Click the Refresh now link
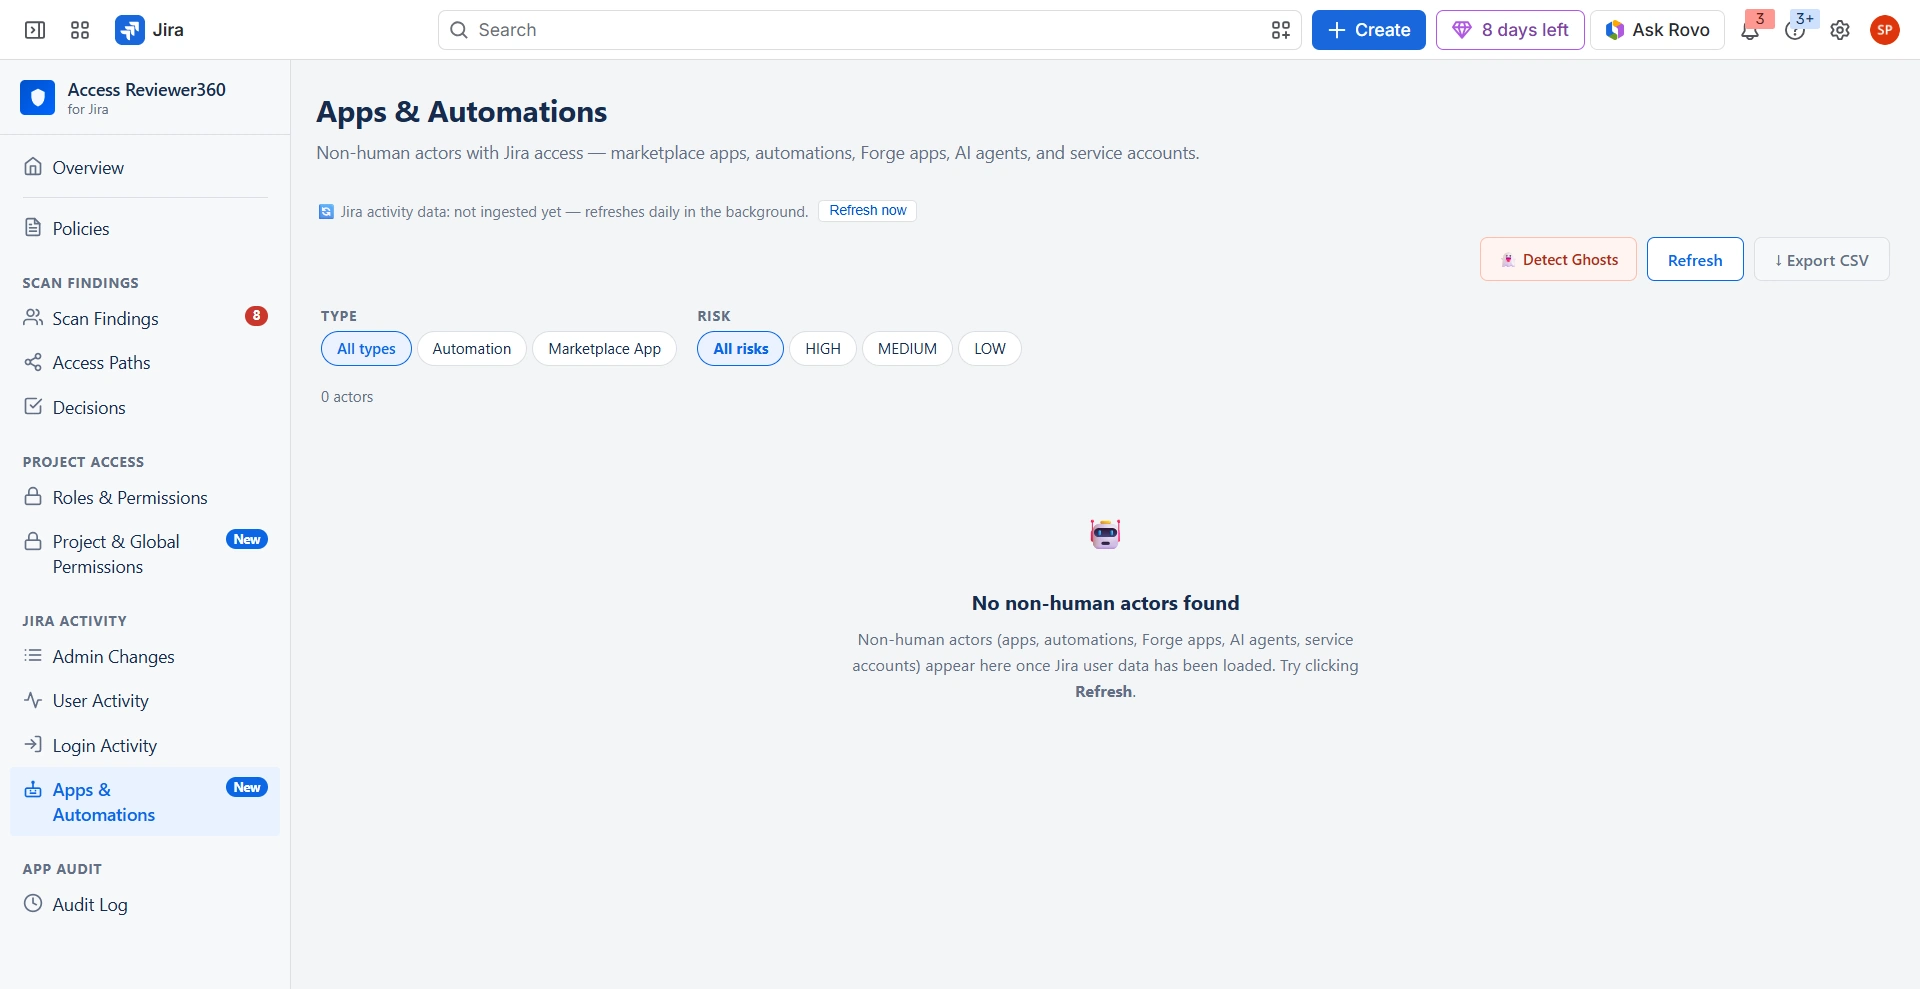1920x989 pixels. tap(867, 210)
